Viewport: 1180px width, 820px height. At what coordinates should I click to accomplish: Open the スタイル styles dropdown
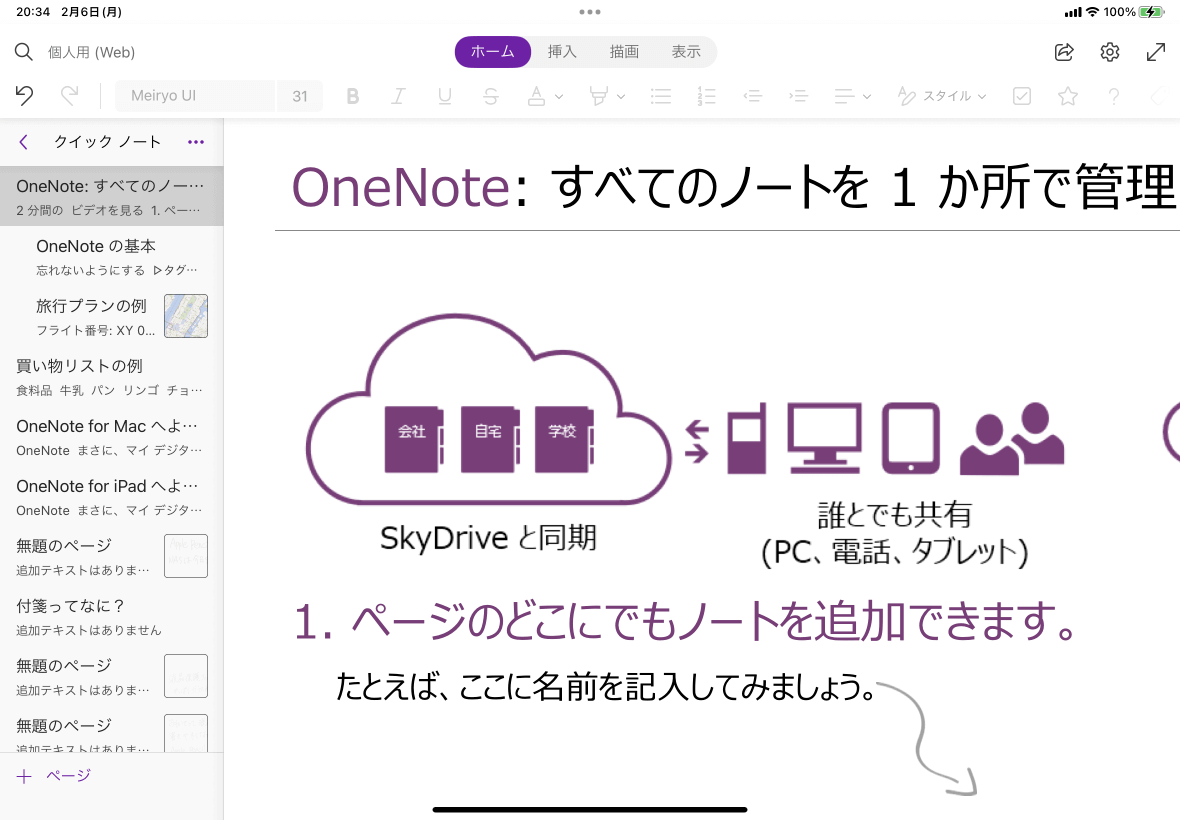point(941,96)
